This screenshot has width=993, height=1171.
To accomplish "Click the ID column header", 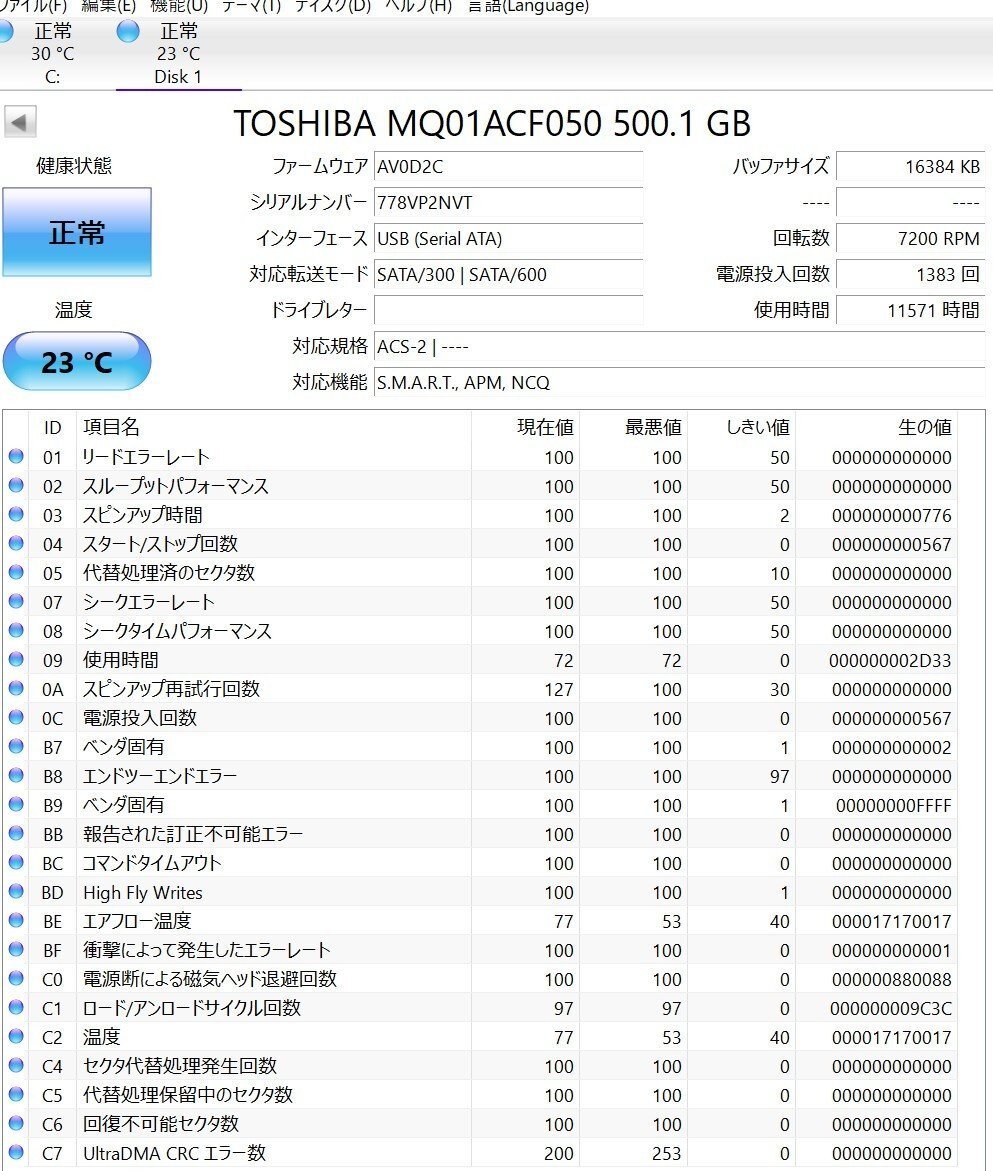I will [x=52, y=426].
